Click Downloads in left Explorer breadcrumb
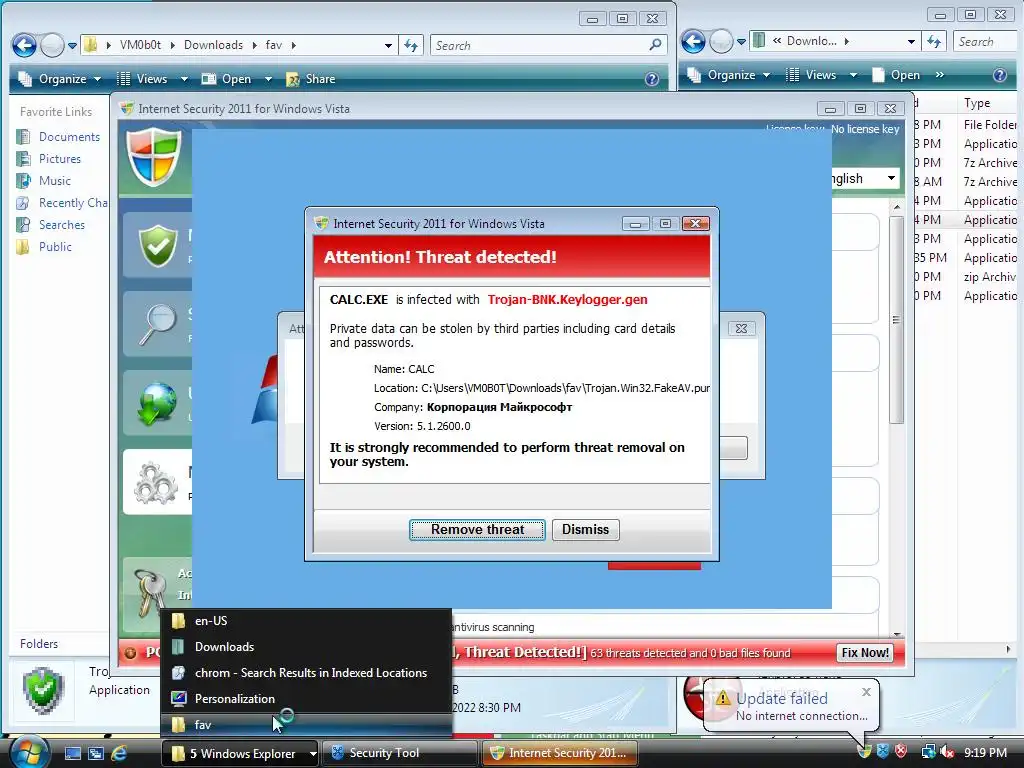Image resolution: width=1024 pixels, height=768 pixels. (x=213, y=45)
